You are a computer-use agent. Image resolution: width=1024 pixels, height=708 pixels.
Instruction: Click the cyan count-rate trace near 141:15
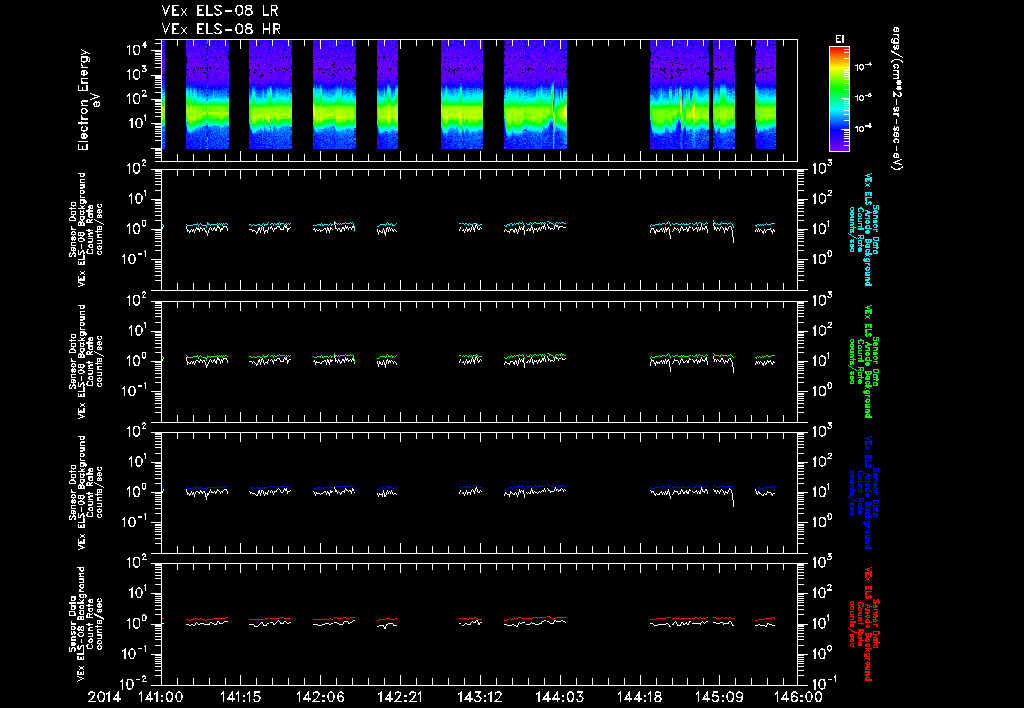pyautogui.click(x=270, y=225)
